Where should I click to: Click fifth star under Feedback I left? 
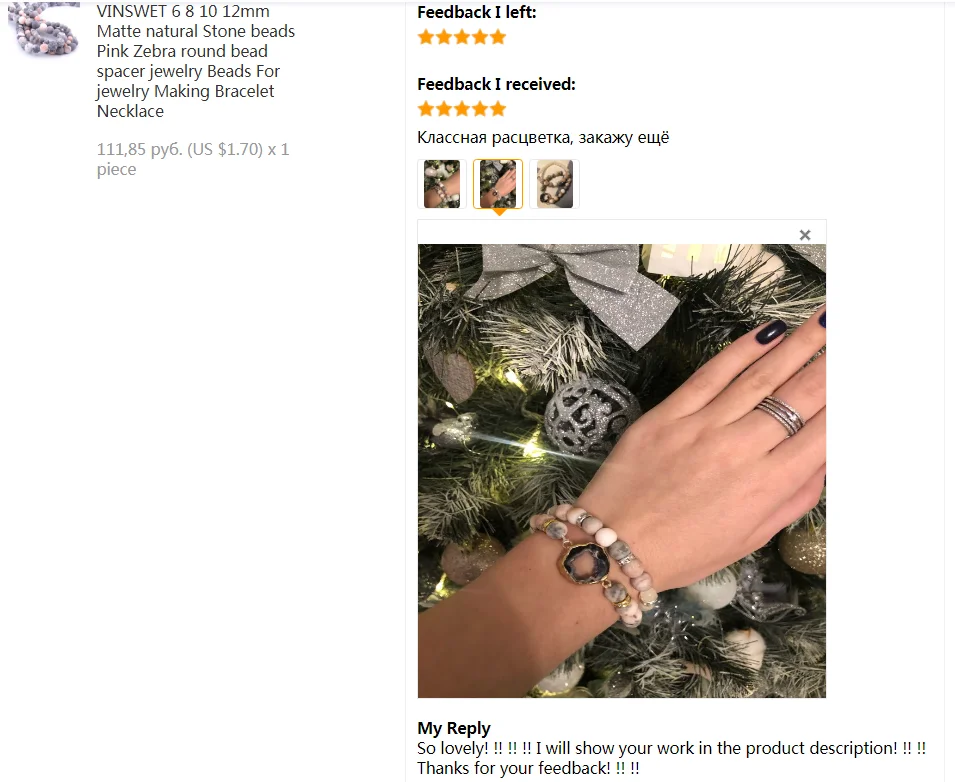point(498,37)
